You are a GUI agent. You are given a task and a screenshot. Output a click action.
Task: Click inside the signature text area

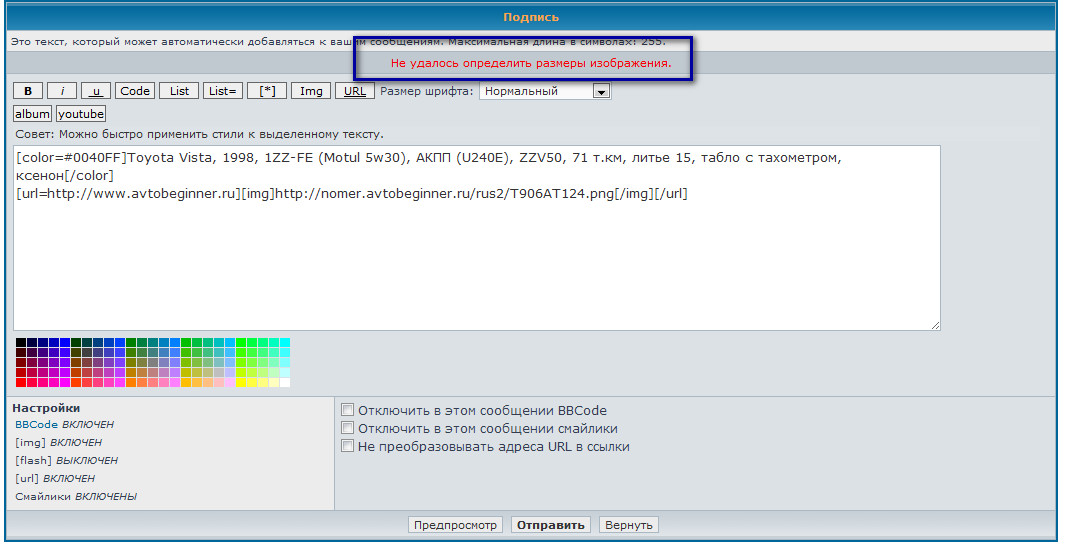[x=476, y=260]
